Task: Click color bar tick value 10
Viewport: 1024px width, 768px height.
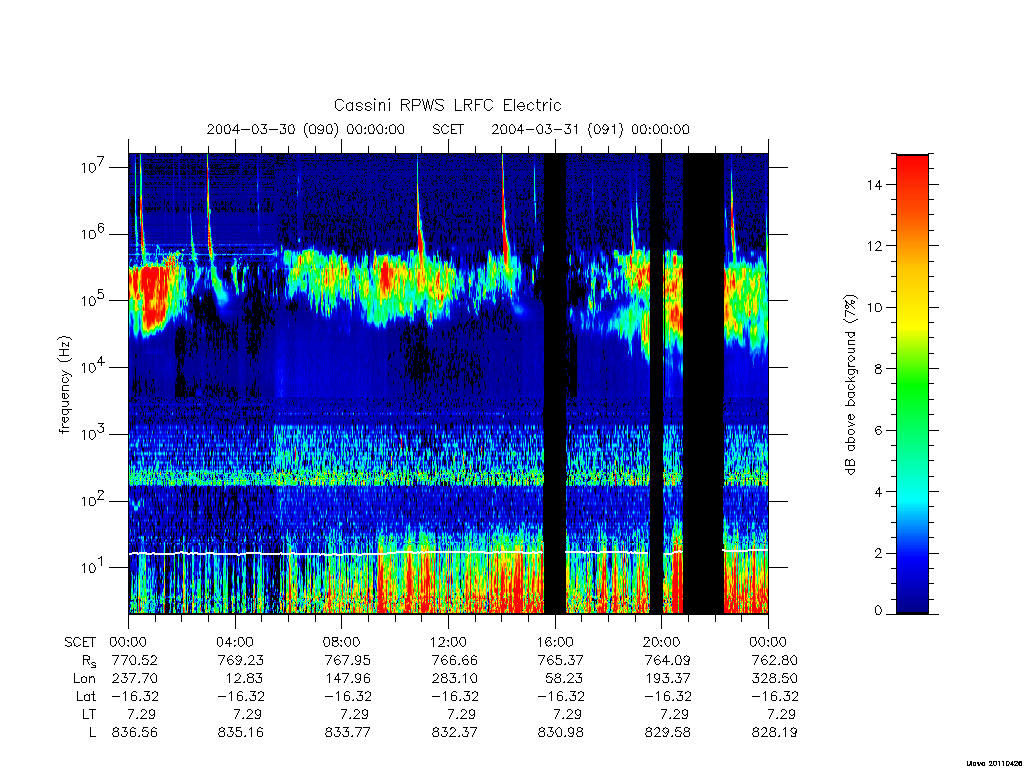Action: pyautogui.click(x=874, y=308)
